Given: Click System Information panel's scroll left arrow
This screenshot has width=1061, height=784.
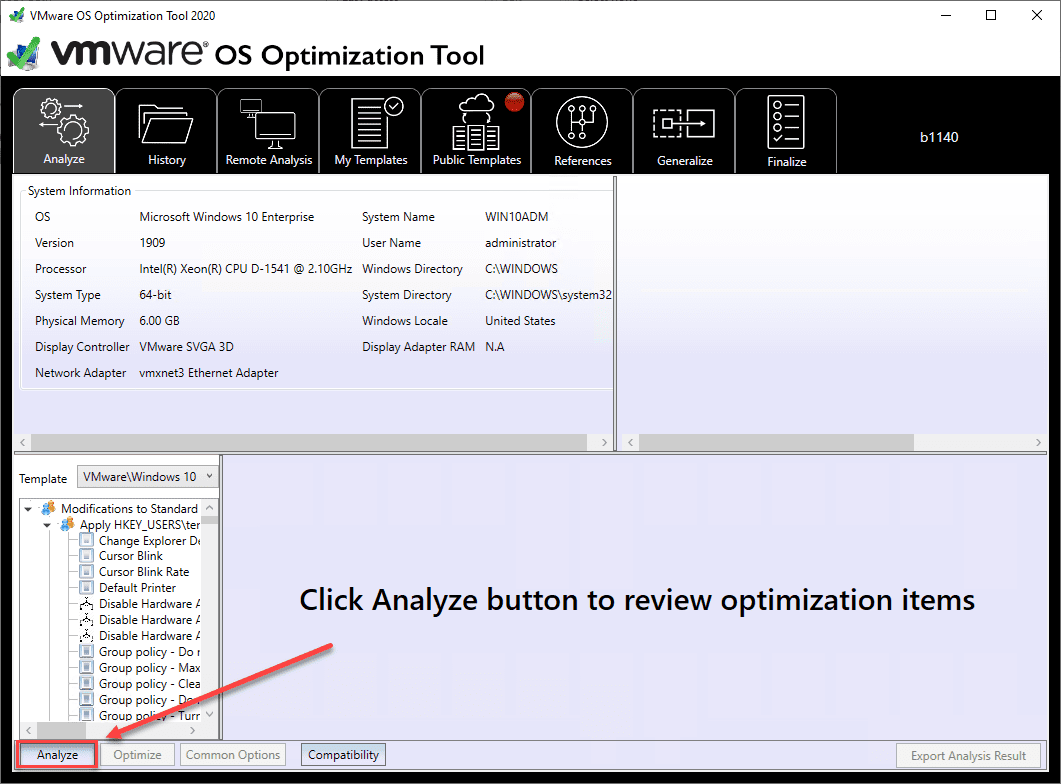Looking at the screenshot, I should click(x=22, y=442).
